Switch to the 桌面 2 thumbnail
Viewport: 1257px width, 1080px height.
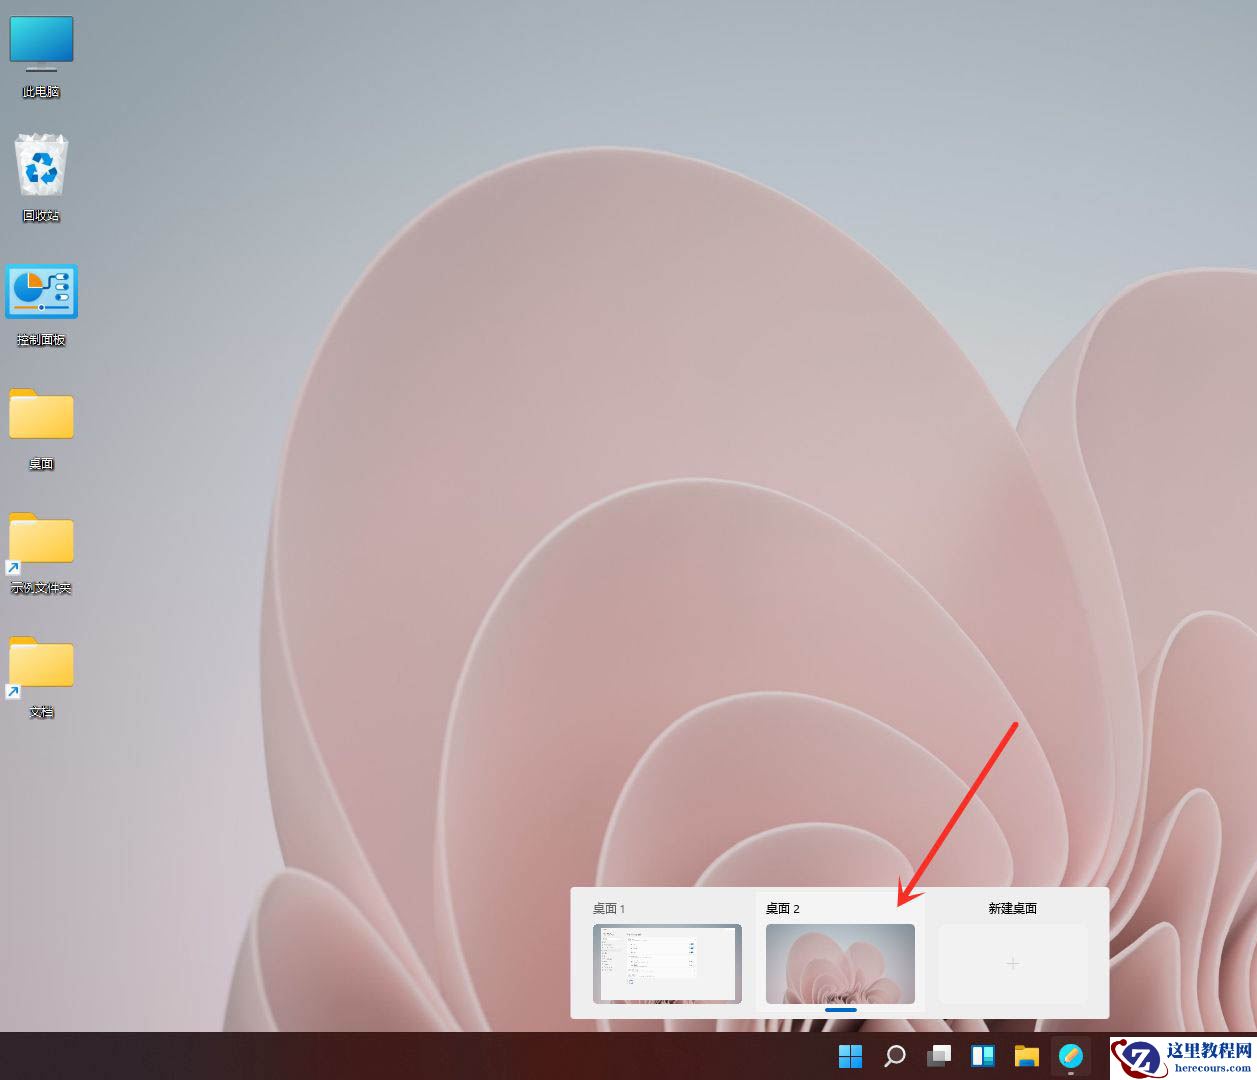(x=840, y=964)
